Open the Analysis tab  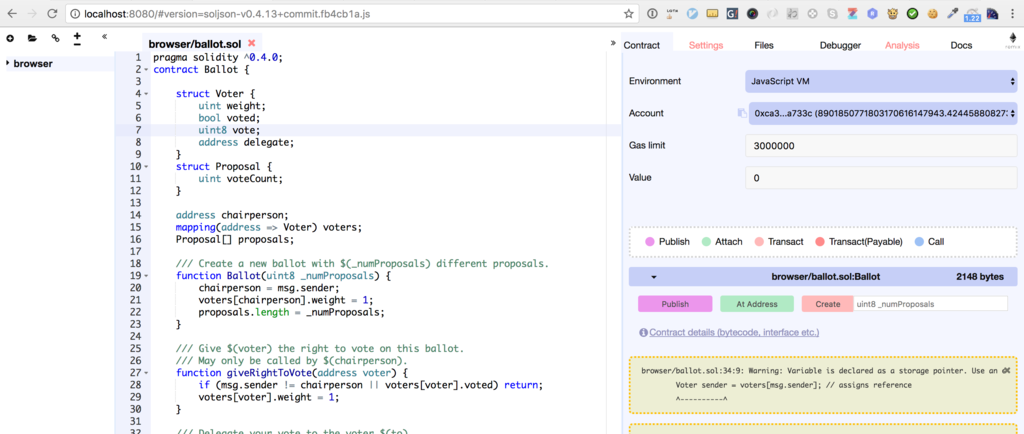pyautogui.click(x=902, y=46)
